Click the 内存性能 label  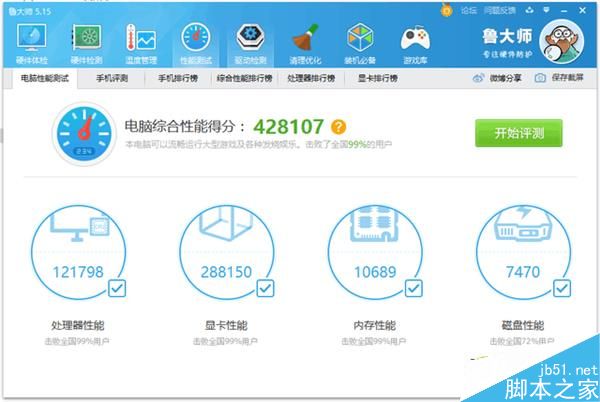tap(375, 326)
